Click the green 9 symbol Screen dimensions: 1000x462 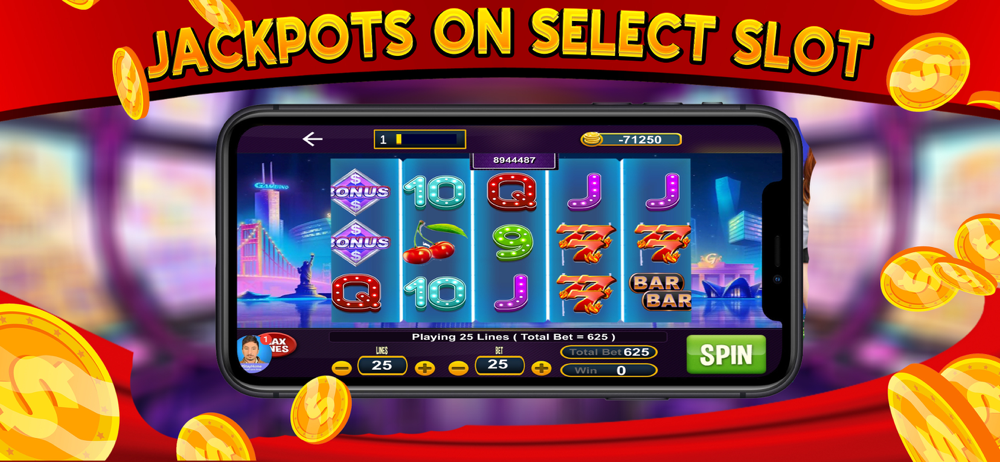(x=512, y=242)
